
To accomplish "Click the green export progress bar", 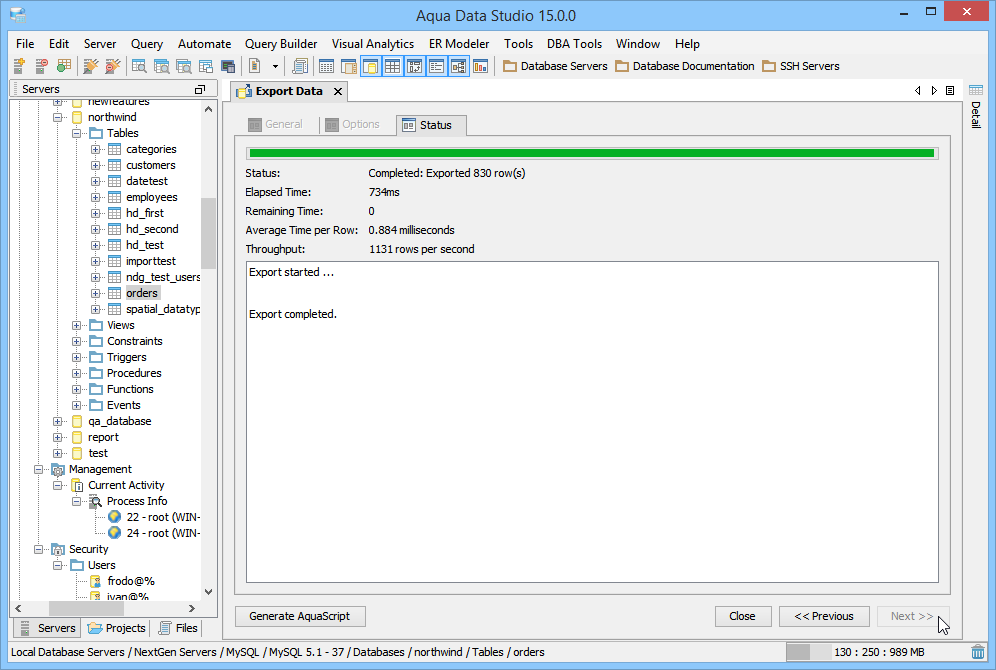I will click(592, 153).
